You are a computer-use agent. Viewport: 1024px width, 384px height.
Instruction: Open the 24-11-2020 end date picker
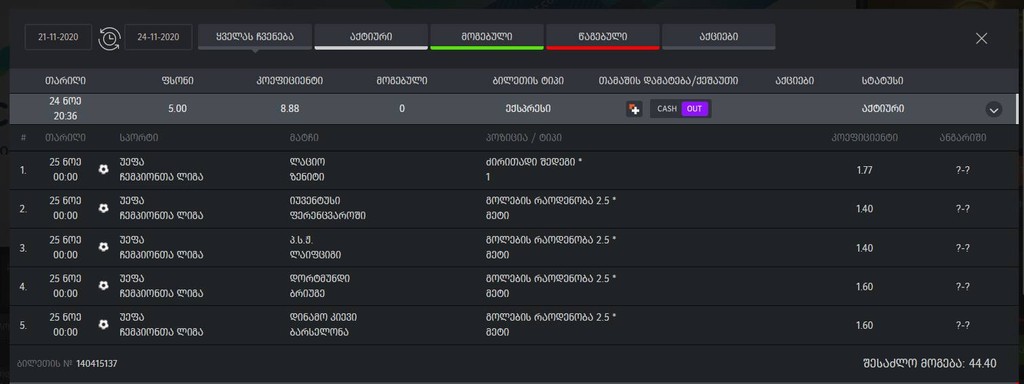point(159,37)
